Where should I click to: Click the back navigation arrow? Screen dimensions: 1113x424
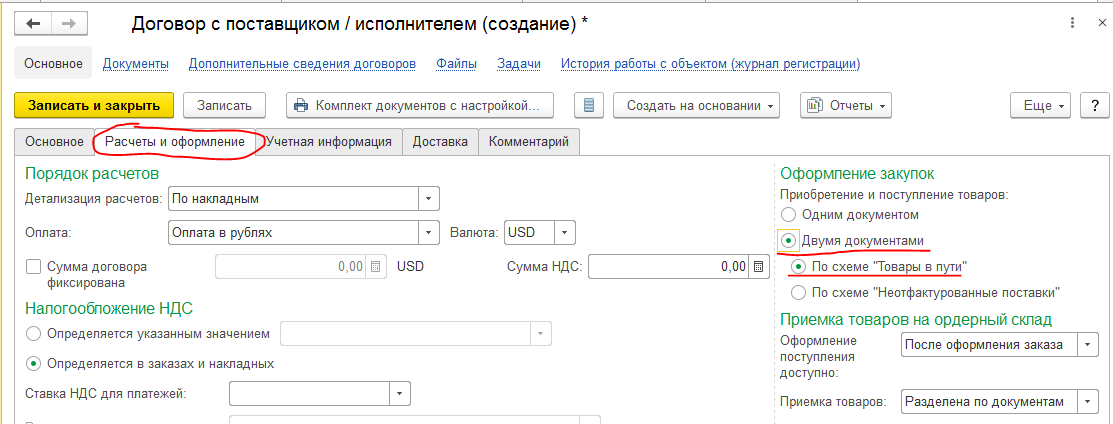[34, 21]
